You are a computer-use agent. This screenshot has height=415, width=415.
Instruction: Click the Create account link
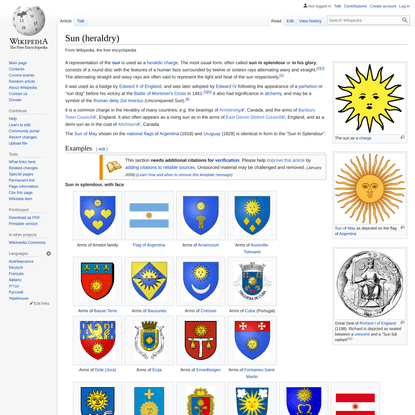point(383,6)
